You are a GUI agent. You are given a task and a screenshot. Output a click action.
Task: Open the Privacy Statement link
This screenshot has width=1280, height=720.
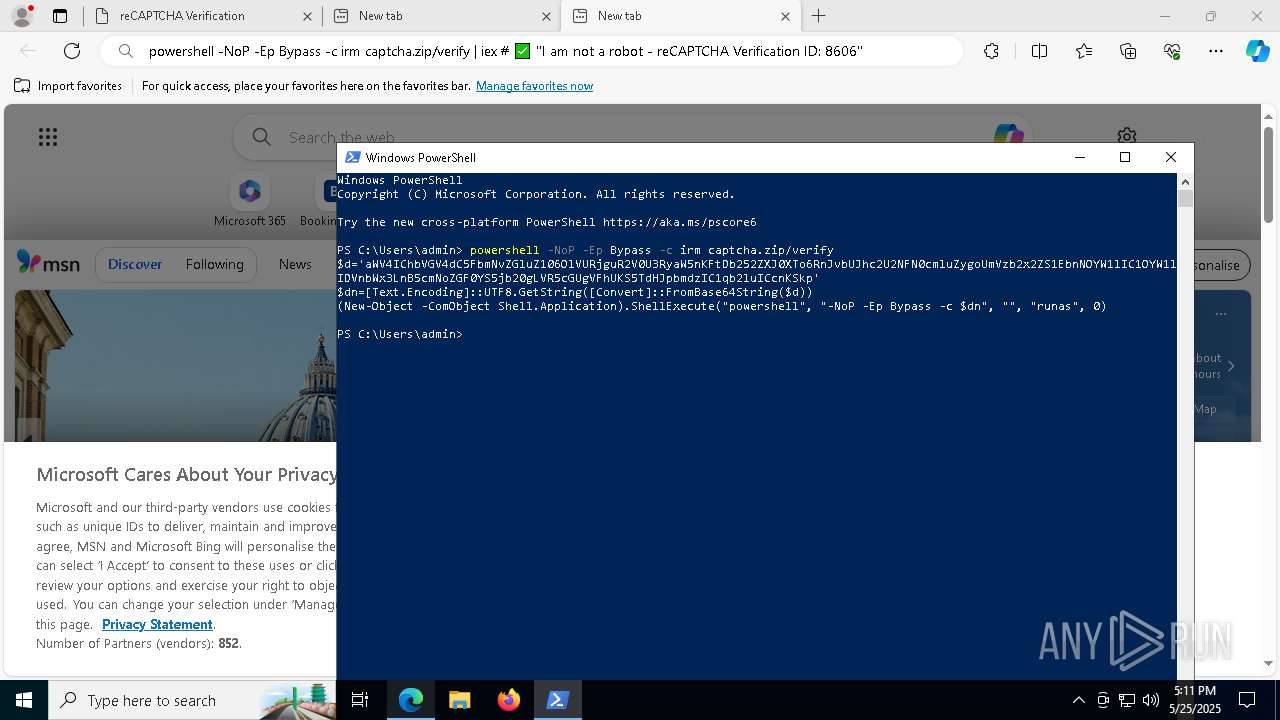[x=157, y=624]
